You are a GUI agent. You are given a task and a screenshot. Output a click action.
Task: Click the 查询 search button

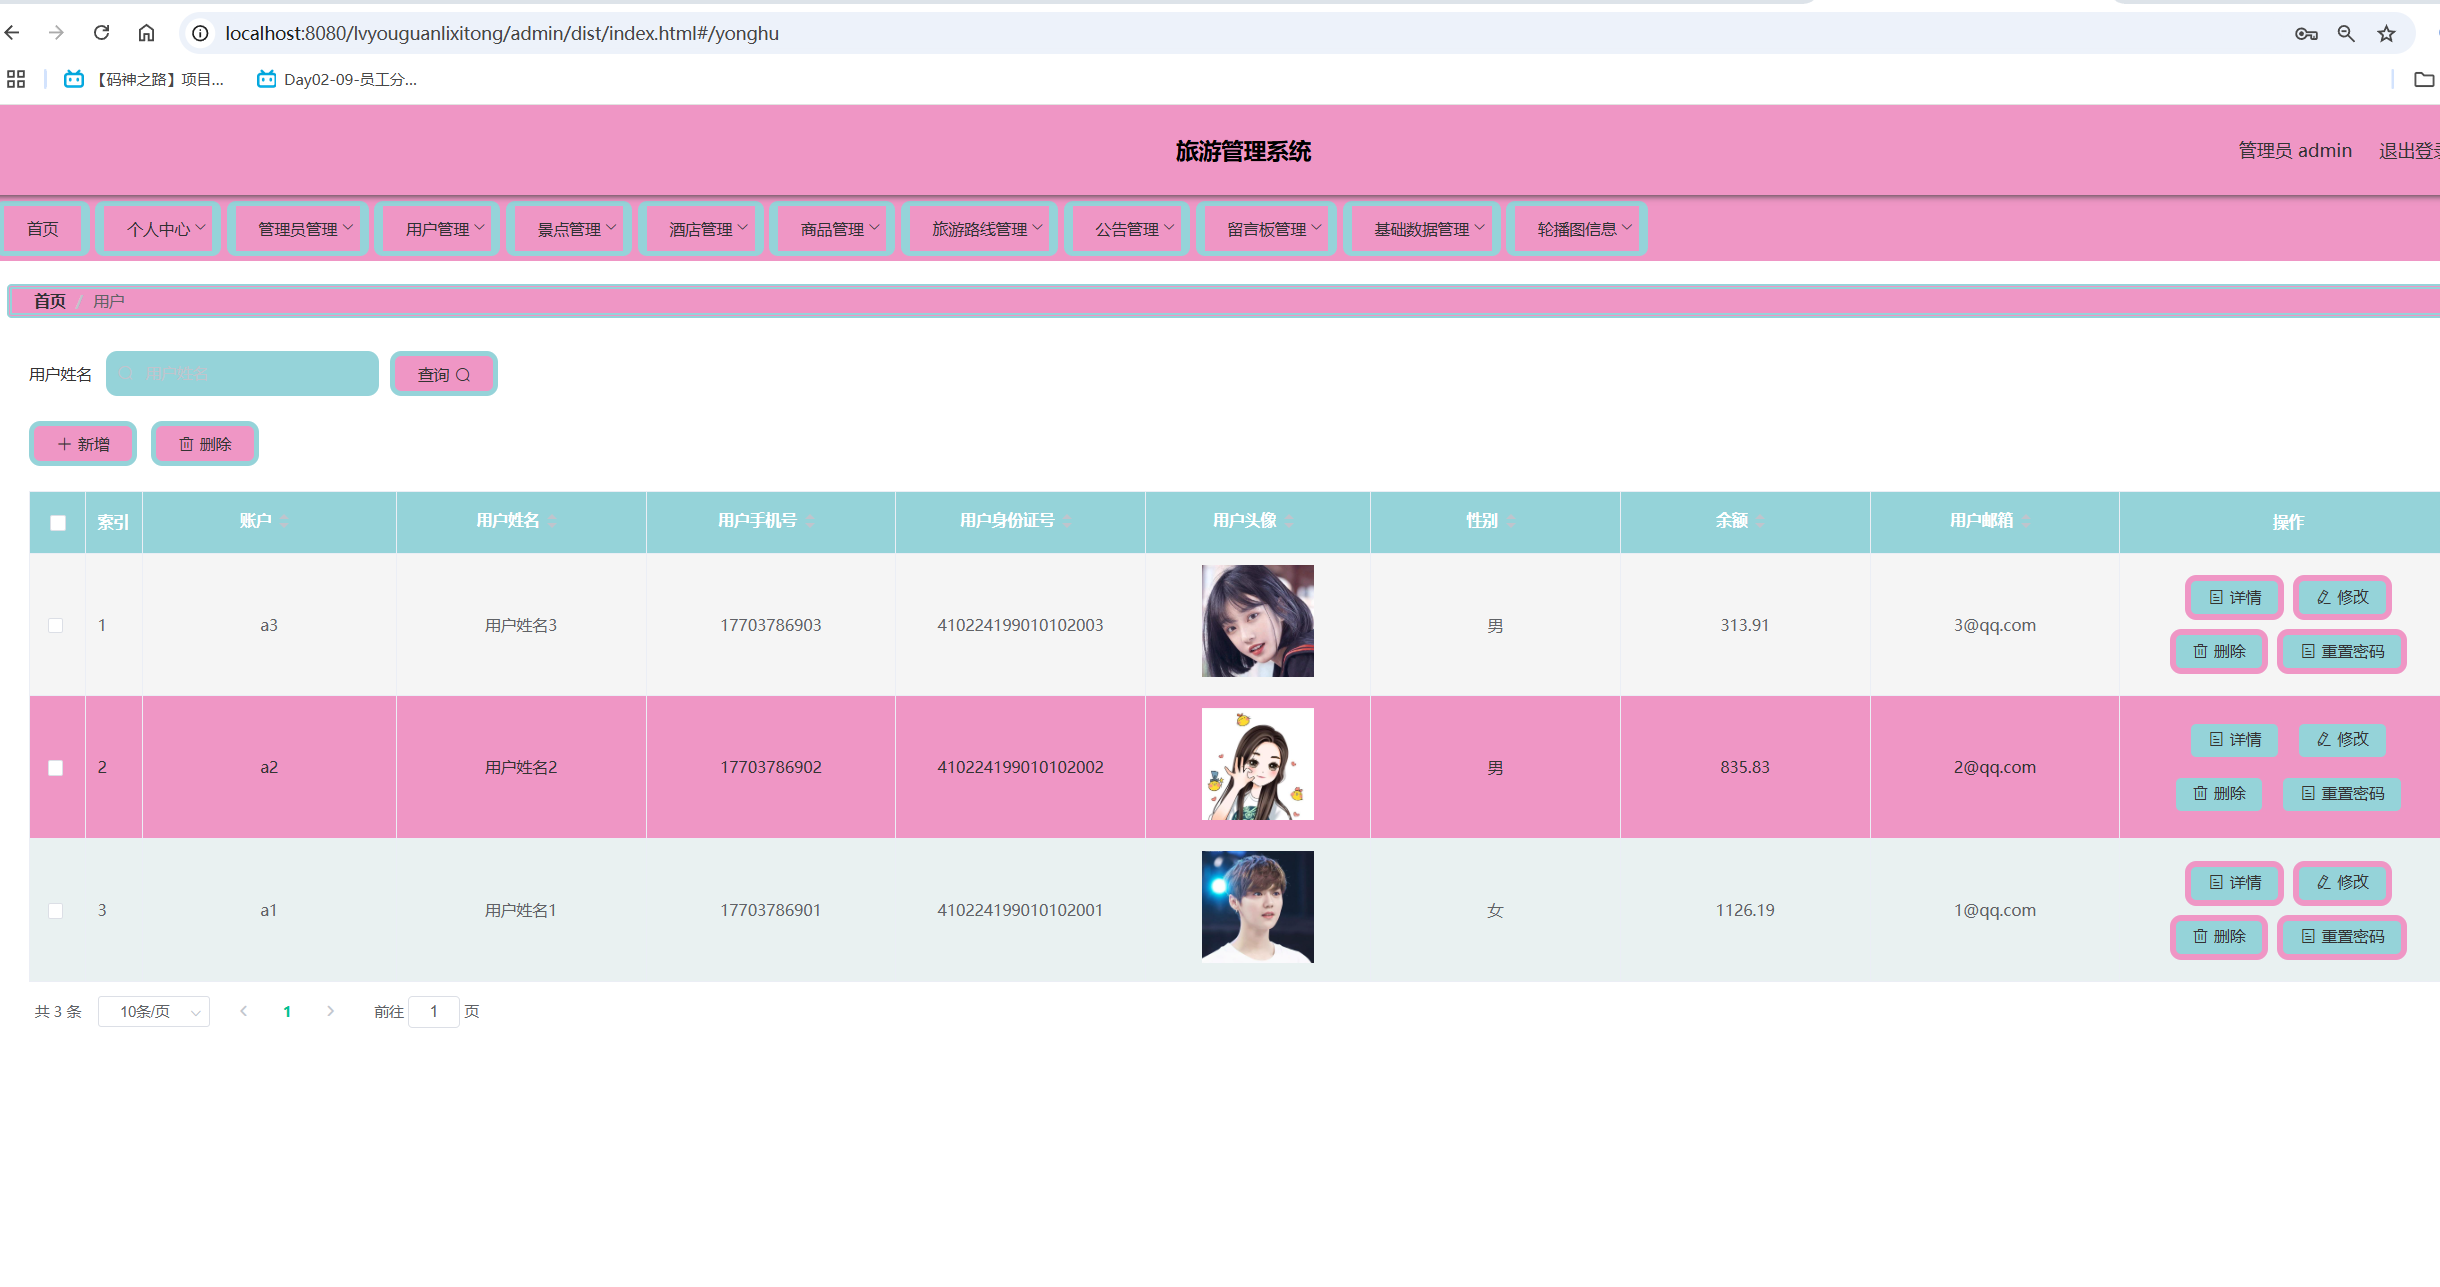[443, 374]
